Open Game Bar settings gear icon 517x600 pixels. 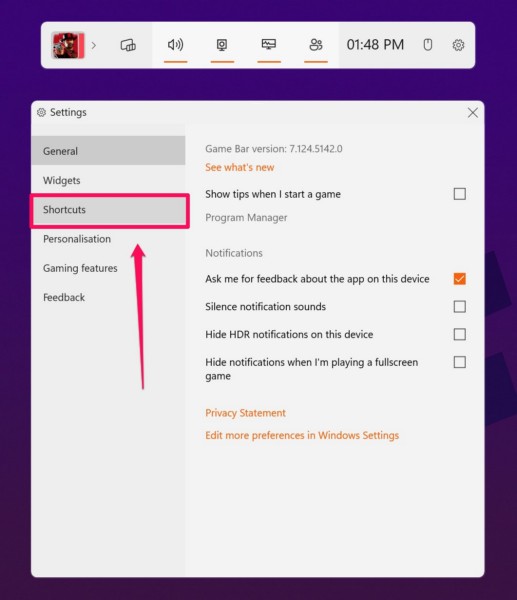click(458, 45)
